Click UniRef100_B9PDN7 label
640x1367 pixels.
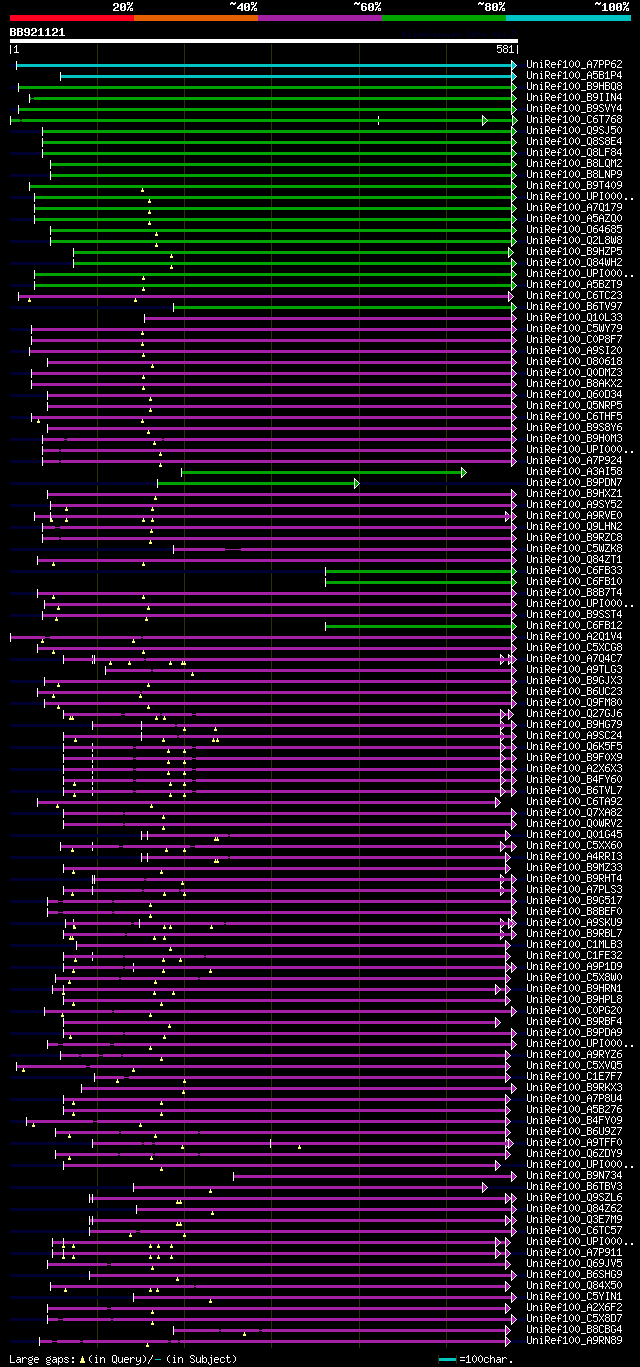click(573, 483)
